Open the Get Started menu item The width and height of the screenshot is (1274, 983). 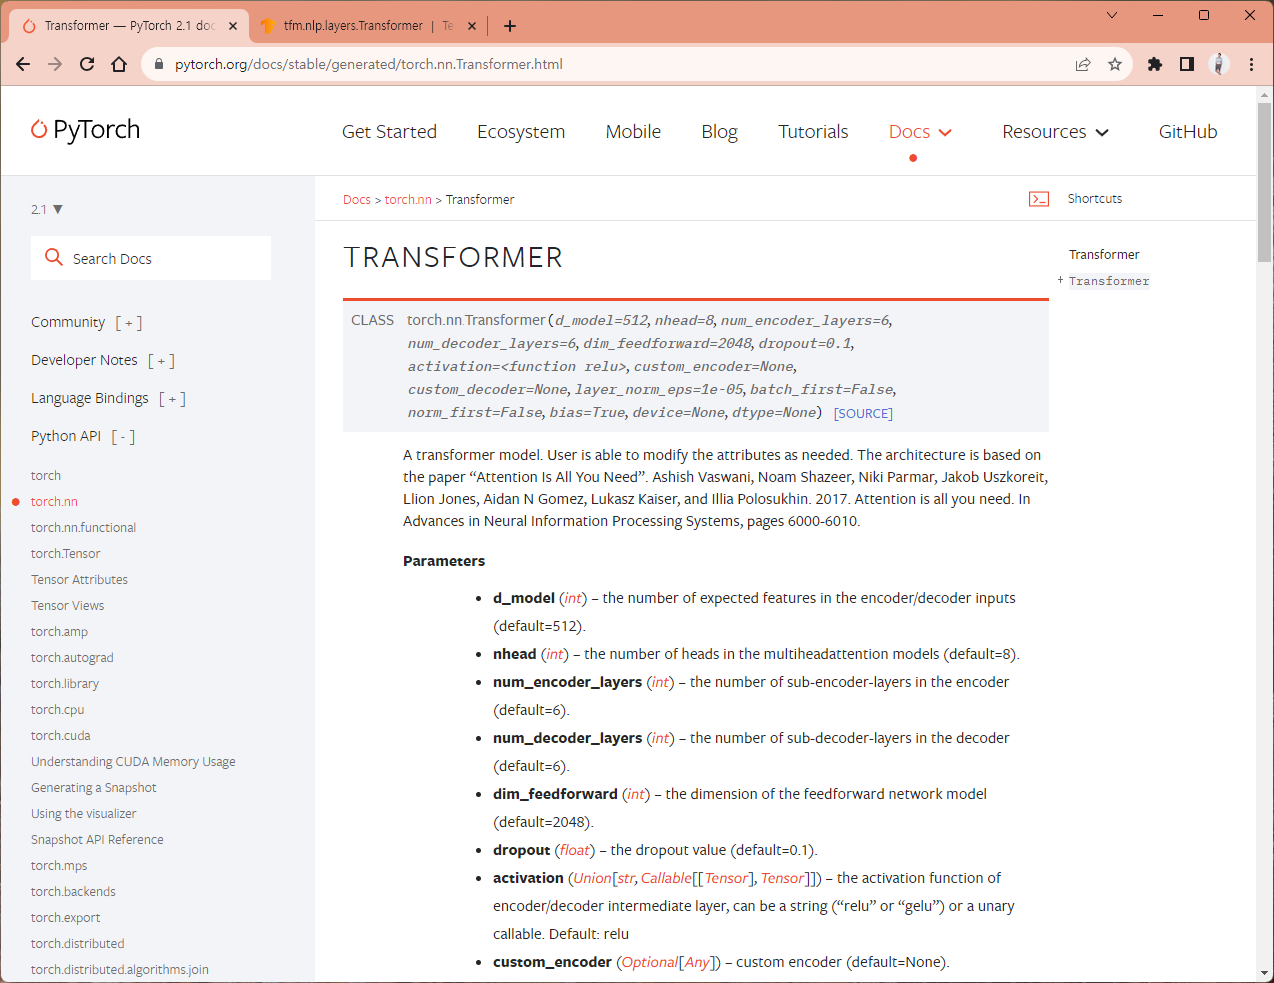389,132
